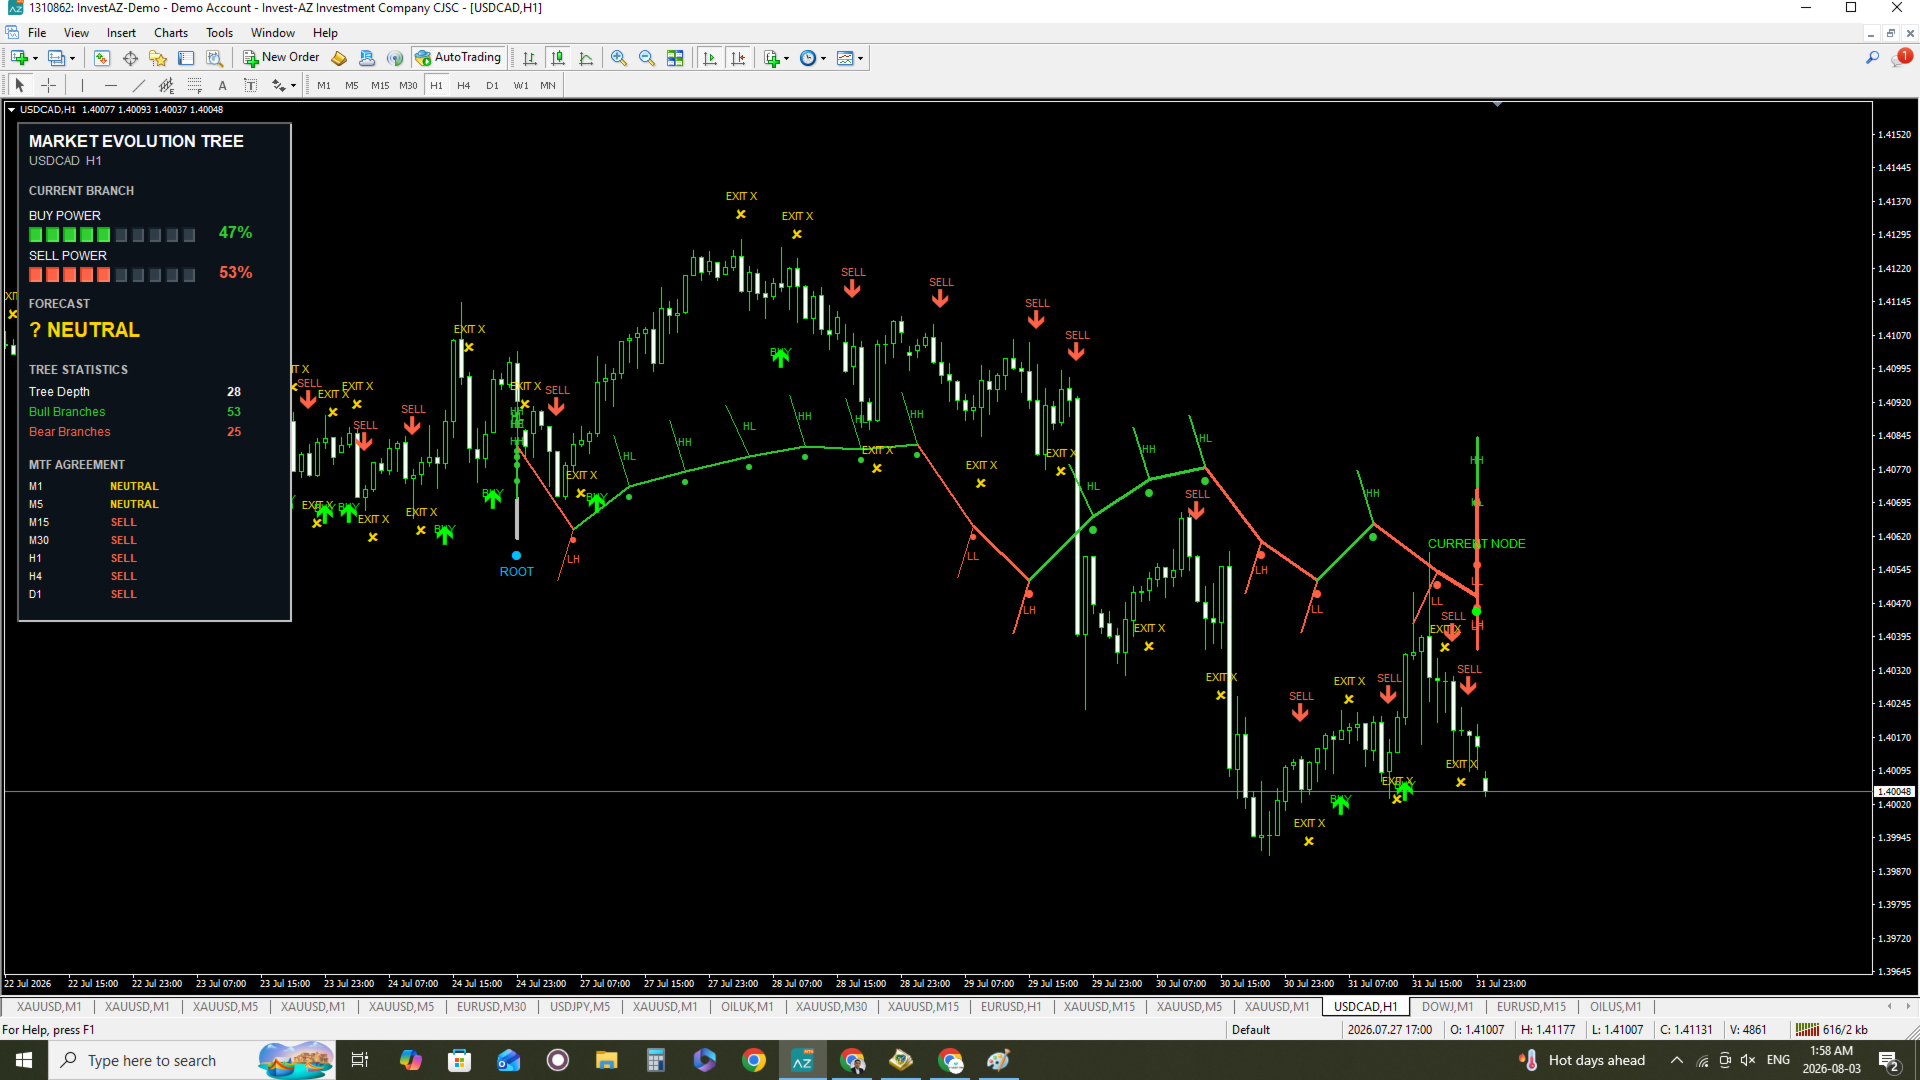Select the vertical line drawing tool
Image resolution: width=1920 pixels, height=1080 pixels.
(x=82, y=85)
